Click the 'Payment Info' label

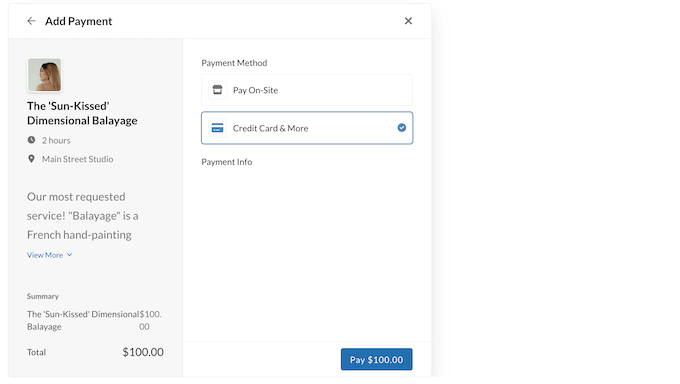(226, 162)
